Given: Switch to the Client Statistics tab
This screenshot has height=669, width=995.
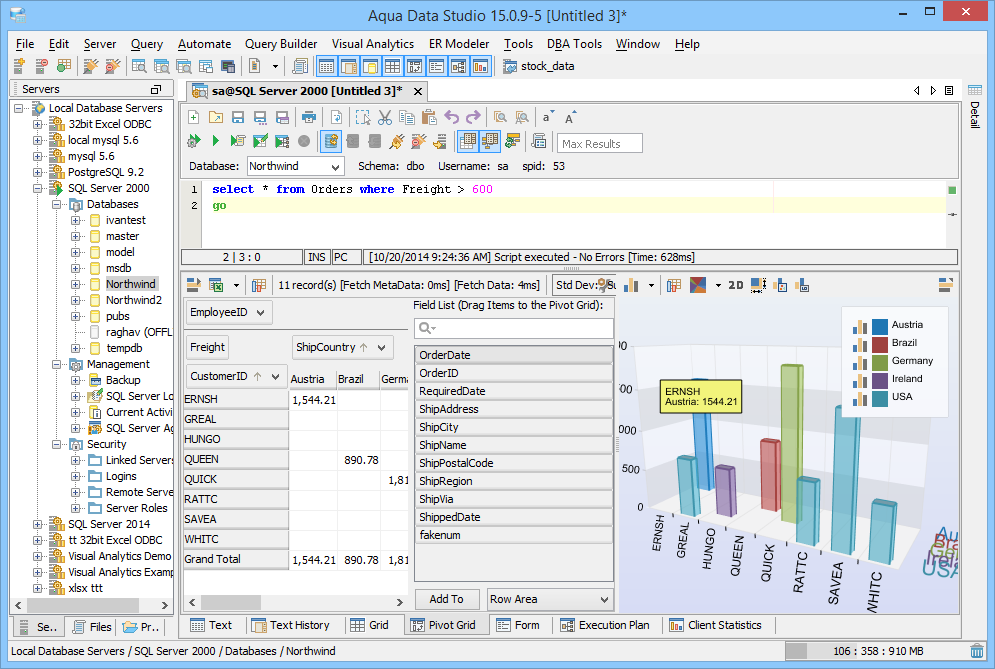Looking at the screenshot, I should tap(716, 625).
